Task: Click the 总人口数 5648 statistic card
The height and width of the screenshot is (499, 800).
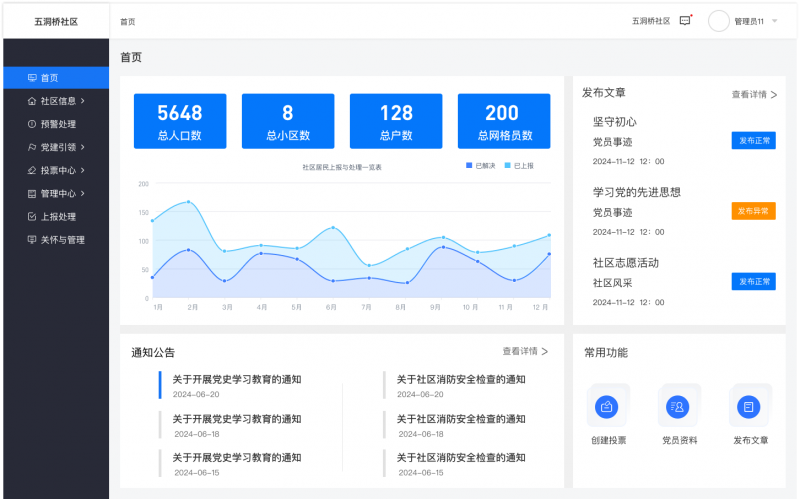Action: (x=180, y=122)
